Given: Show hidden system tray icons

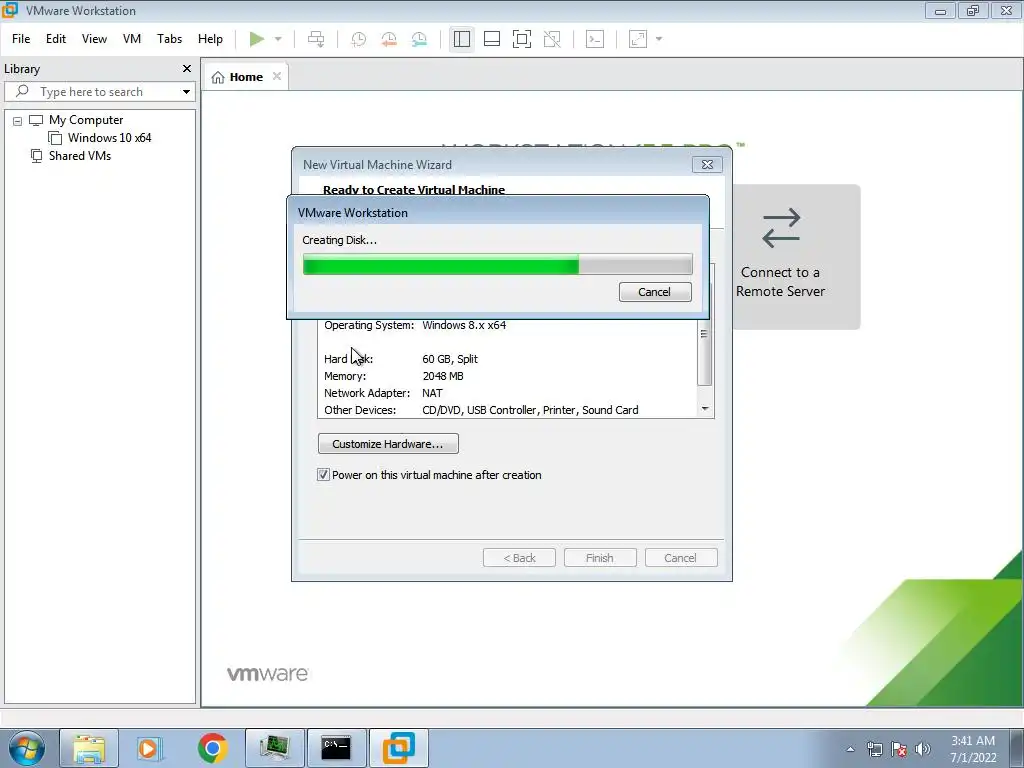Looking at the screenshot, I should [850, 749].
